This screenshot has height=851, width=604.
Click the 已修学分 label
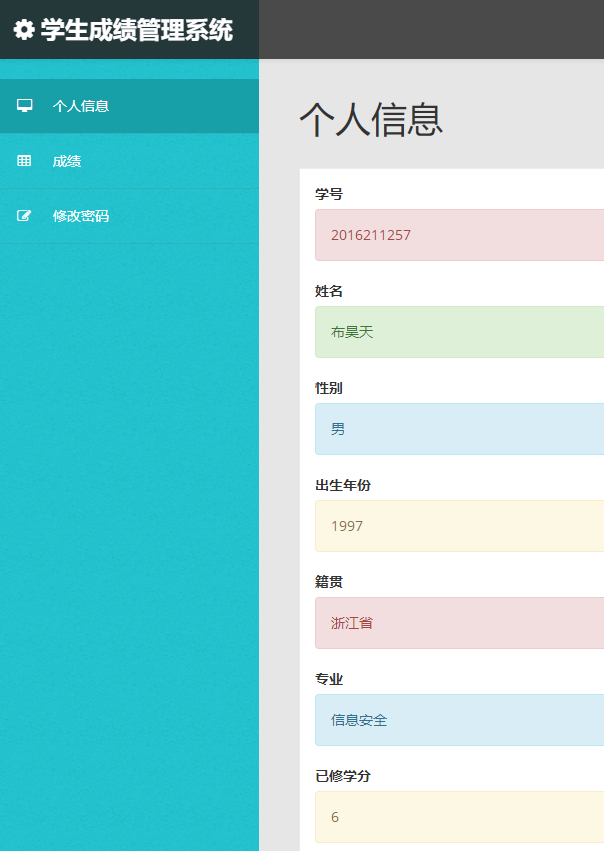[x=343, y=776]
